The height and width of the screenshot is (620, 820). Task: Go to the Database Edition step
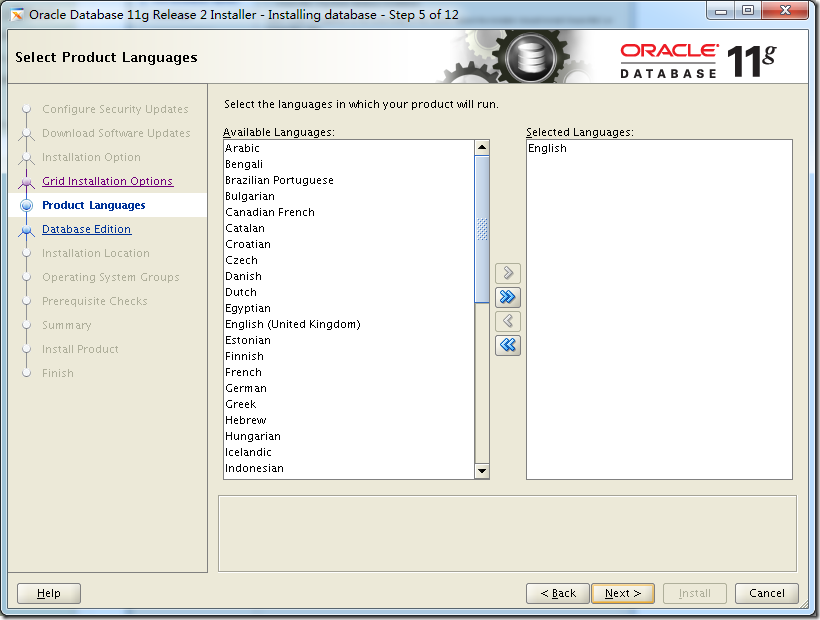coord(86,229)
